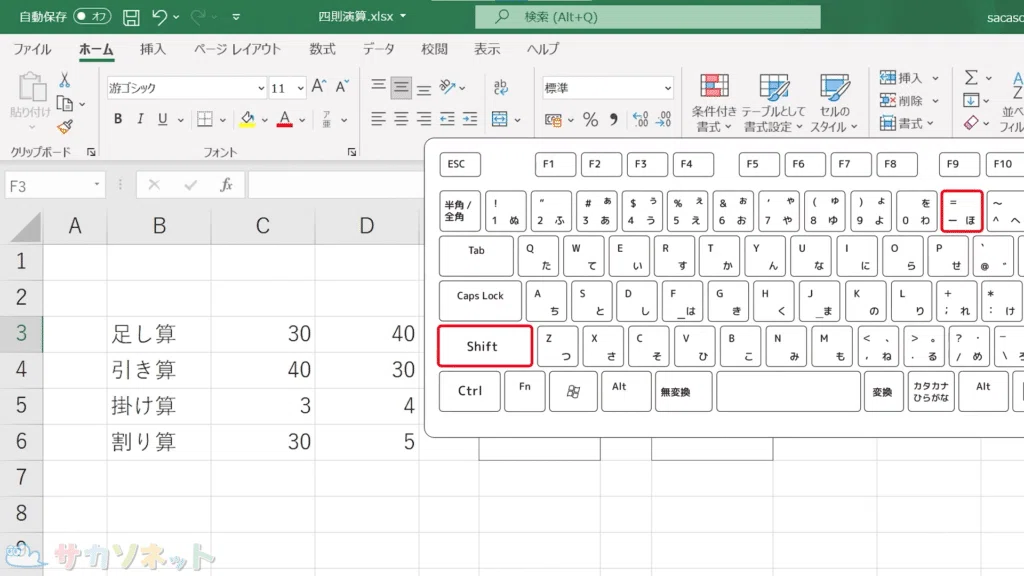Click the Increase Indent icon
The image size is (1024, 576).
[470, 119]
